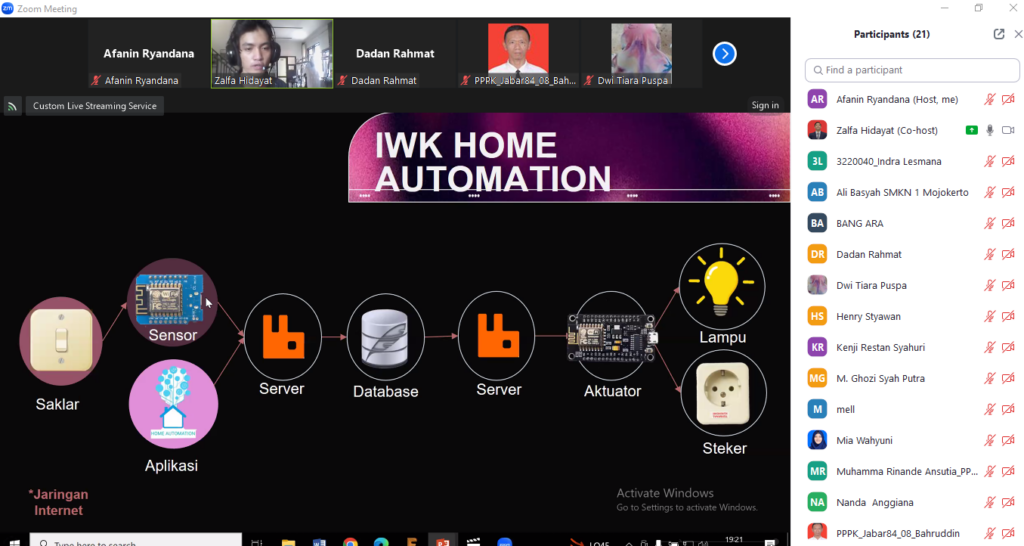The width and height of the screenshot is (1024, 546).
Task: Select the Zalfa Hidayat video tile
Action: point(272,54)
